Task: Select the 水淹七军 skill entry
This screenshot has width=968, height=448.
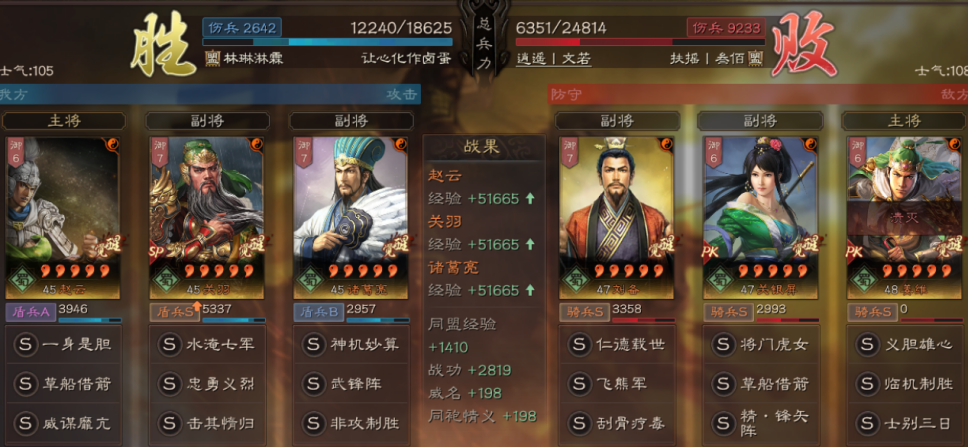Action: point(207,344)
